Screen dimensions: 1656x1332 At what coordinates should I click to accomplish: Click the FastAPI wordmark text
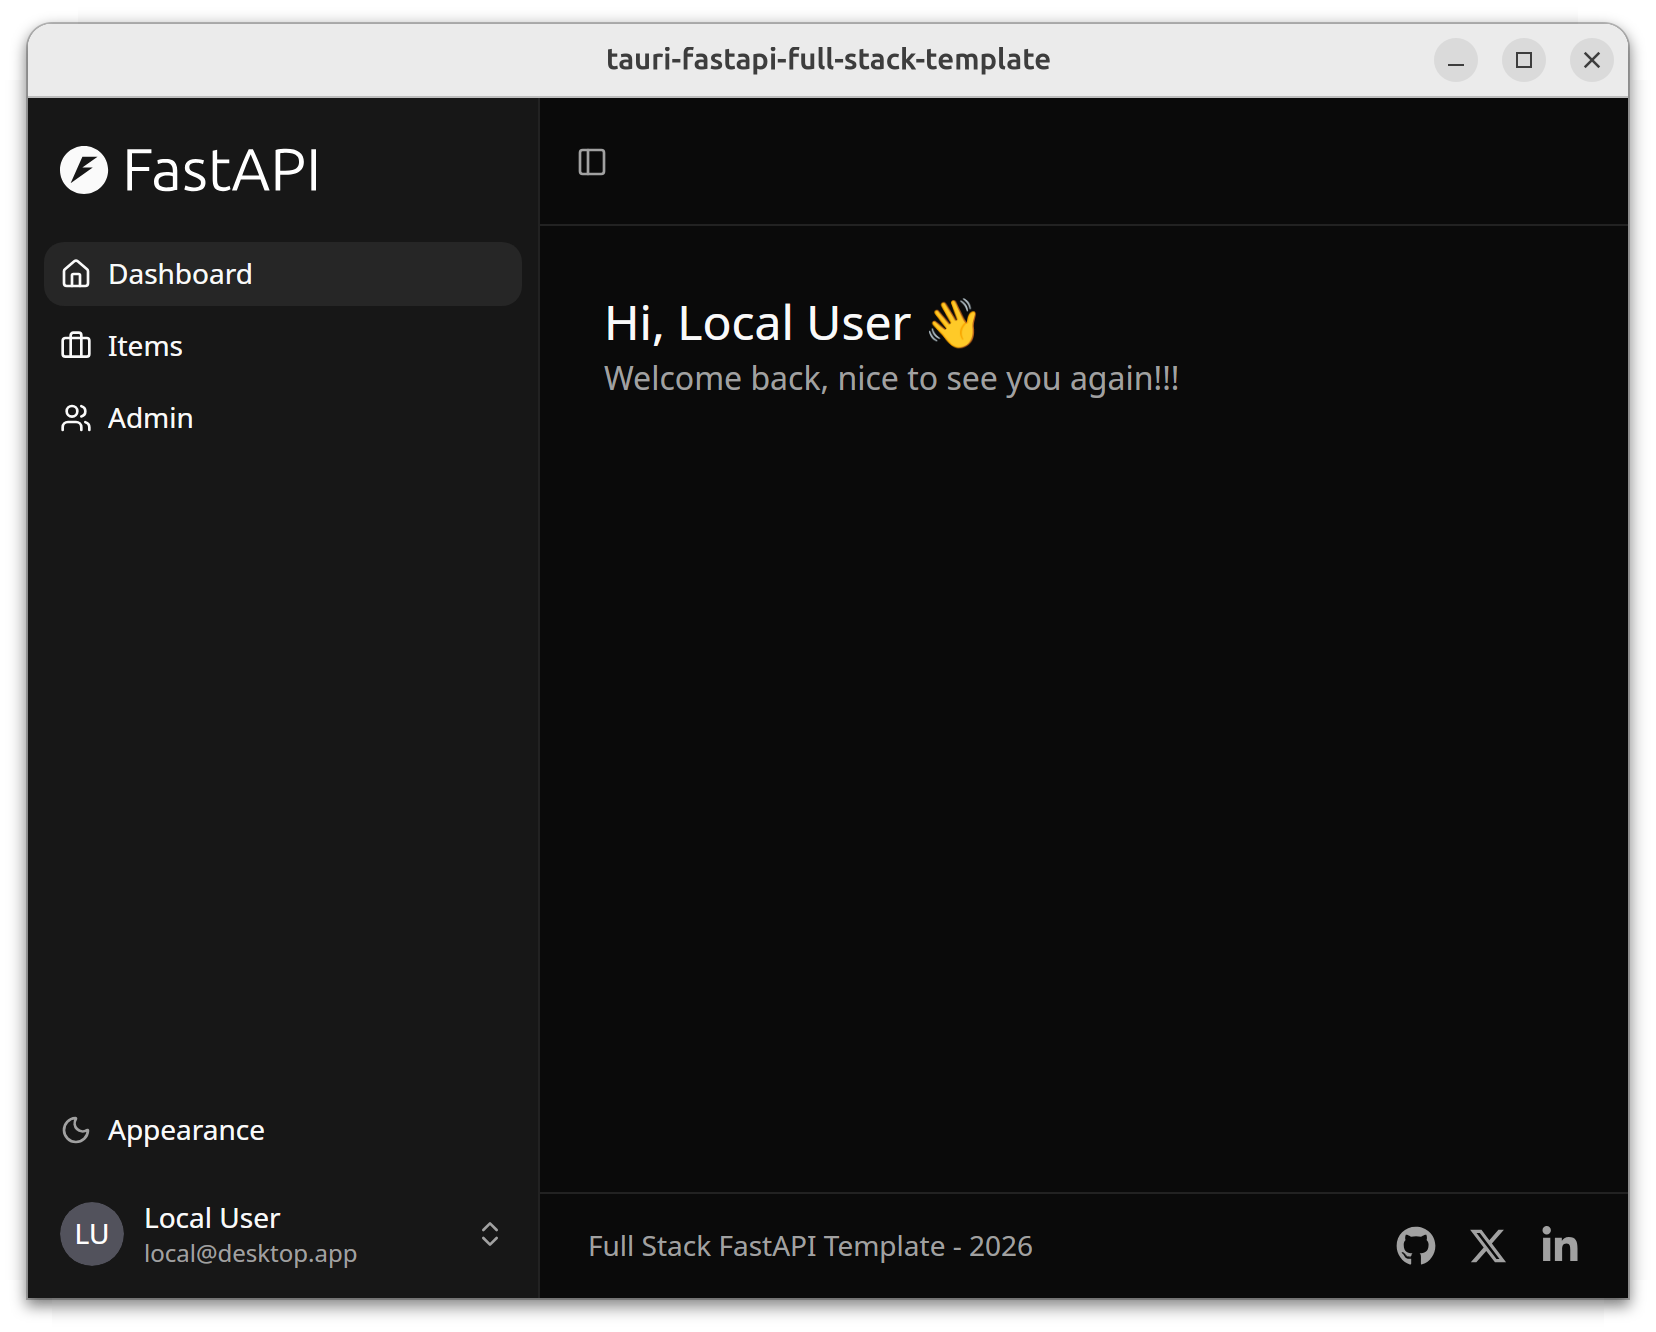click(x=221, y=170)
